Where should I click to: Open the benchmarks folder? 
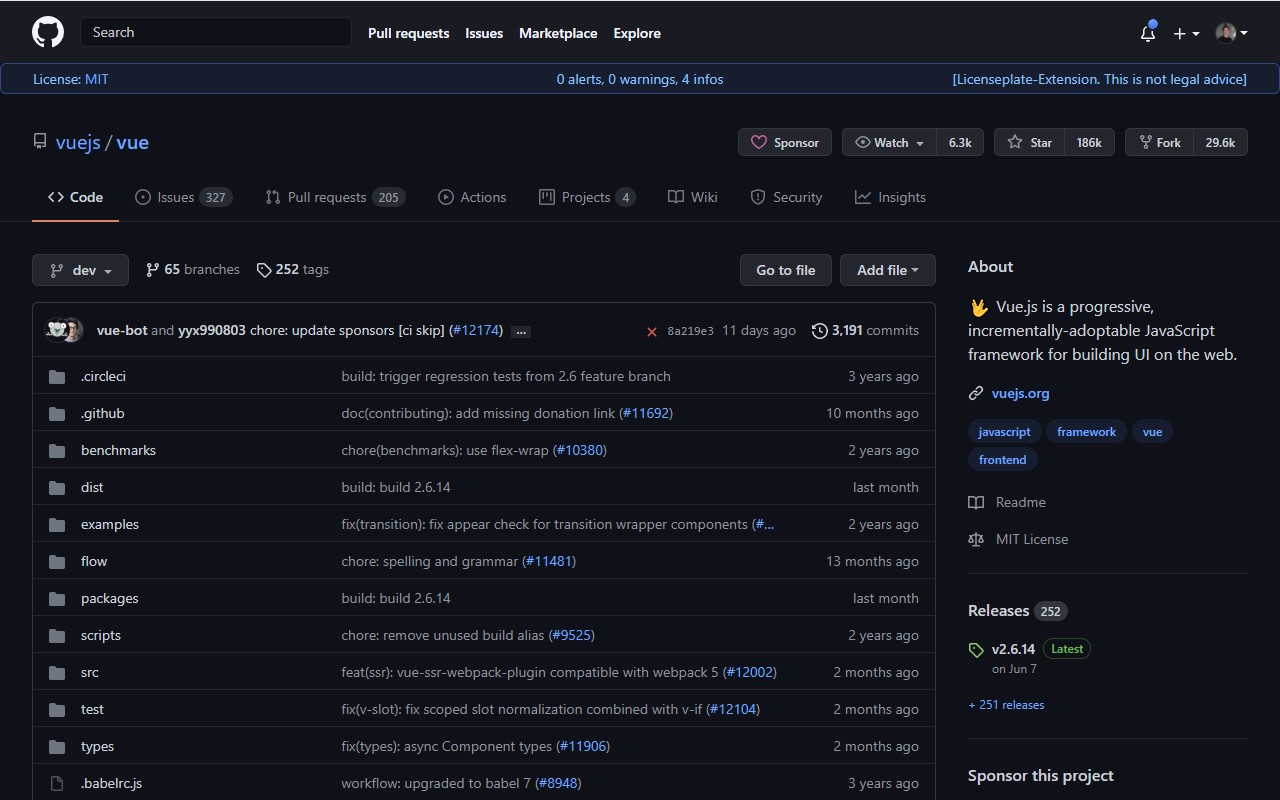point(118,450)
